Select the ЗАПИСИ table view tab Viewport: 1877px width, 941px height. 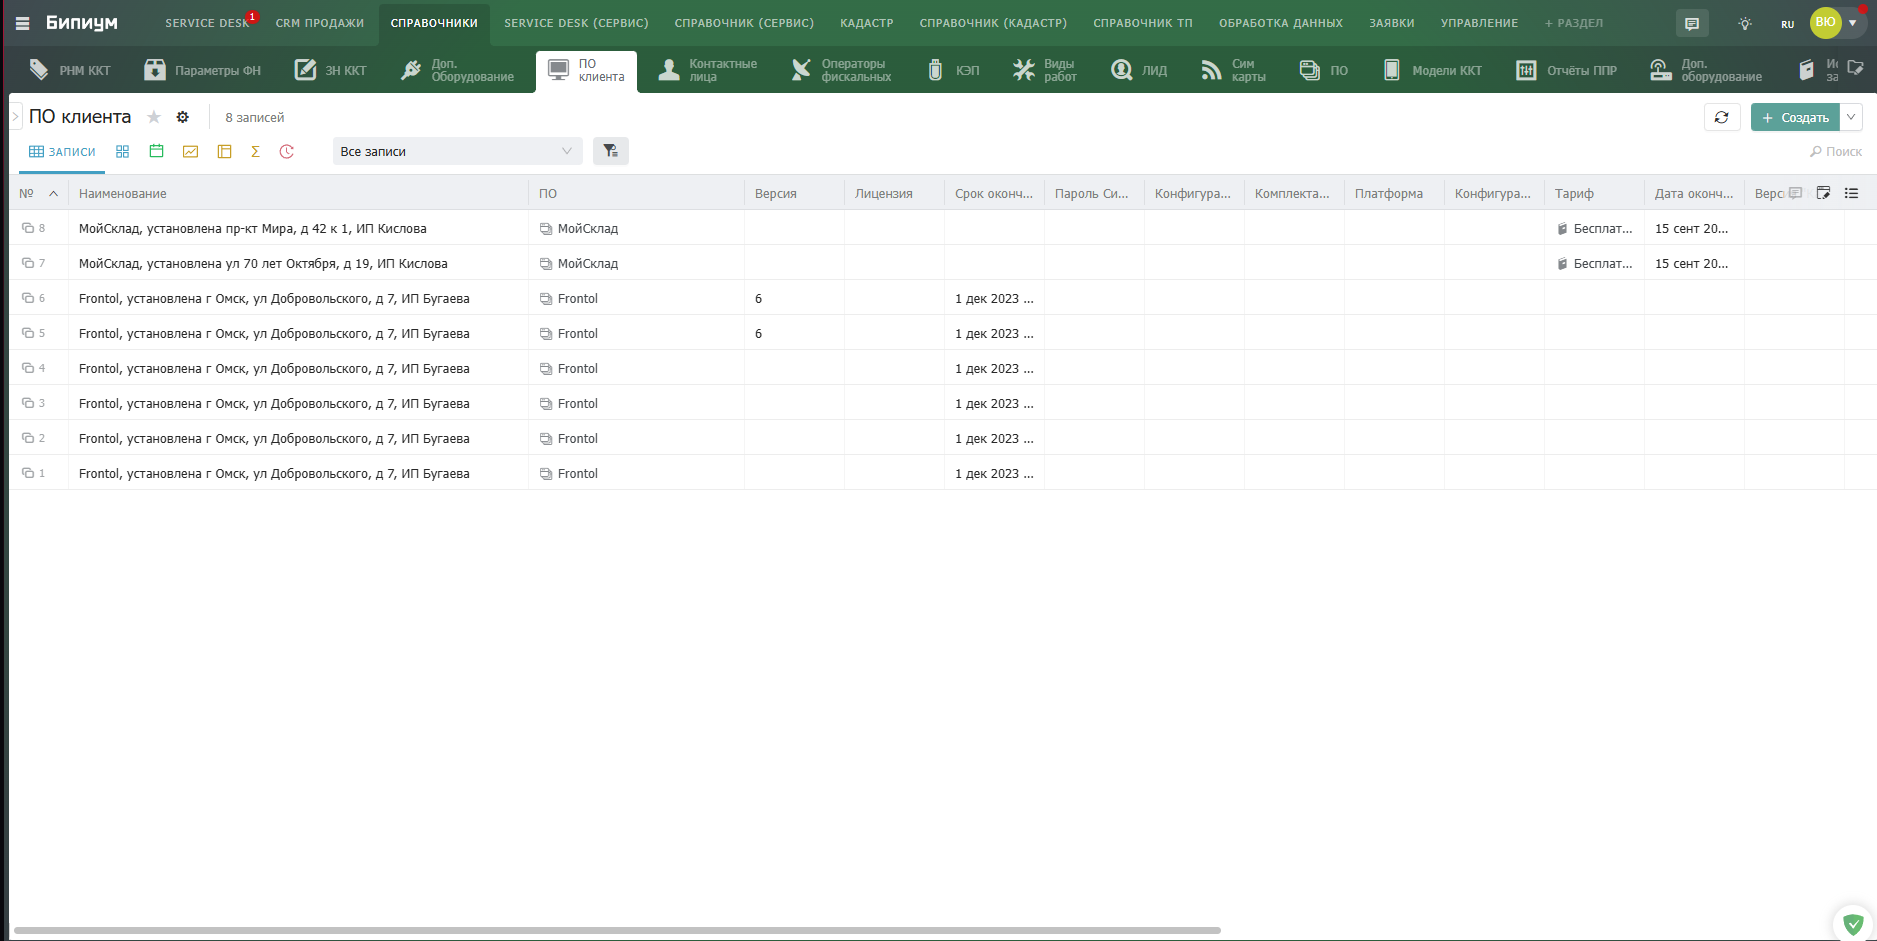(x=62, y=152)
